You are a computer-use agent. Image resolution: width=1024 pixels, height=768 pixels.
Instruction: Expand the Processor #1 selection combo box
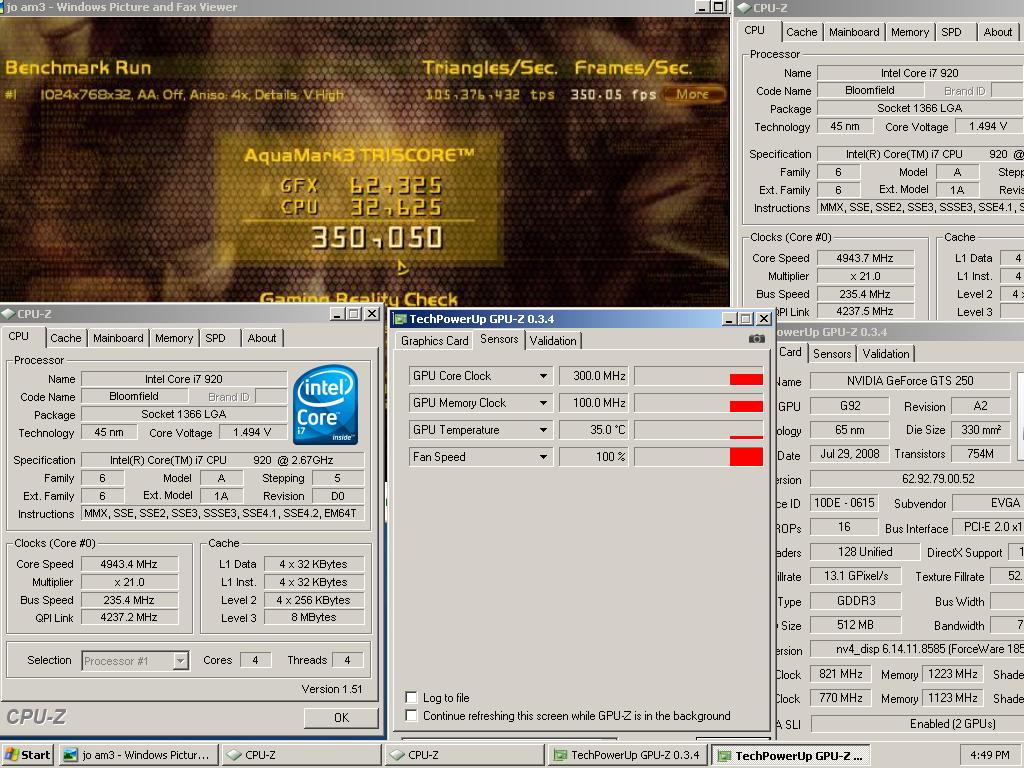[181, 661]
